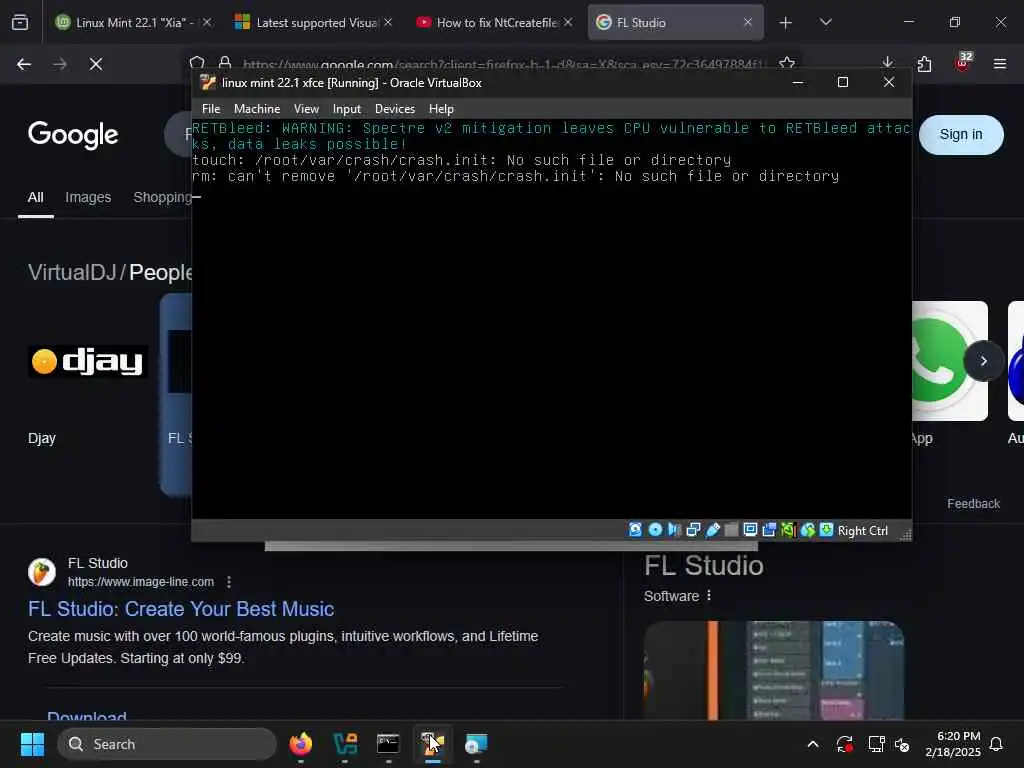Click the FL Studio knowledge panel screenshot
This screenshot has height=768, width=1024.
click(774, 670)
